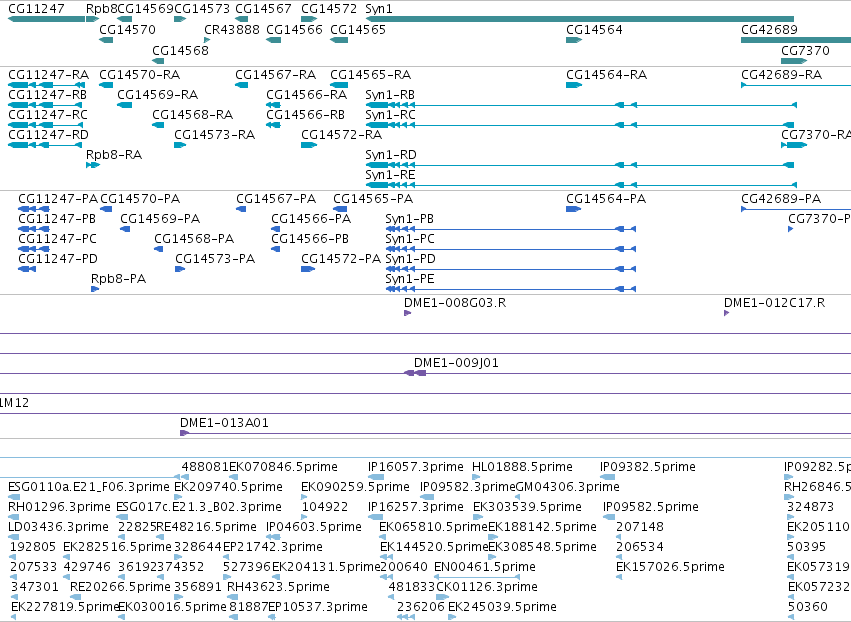Viewport: 851px width, 622px height.
Task: Click transcript CG11247-RD label
Action: (48, 135)
